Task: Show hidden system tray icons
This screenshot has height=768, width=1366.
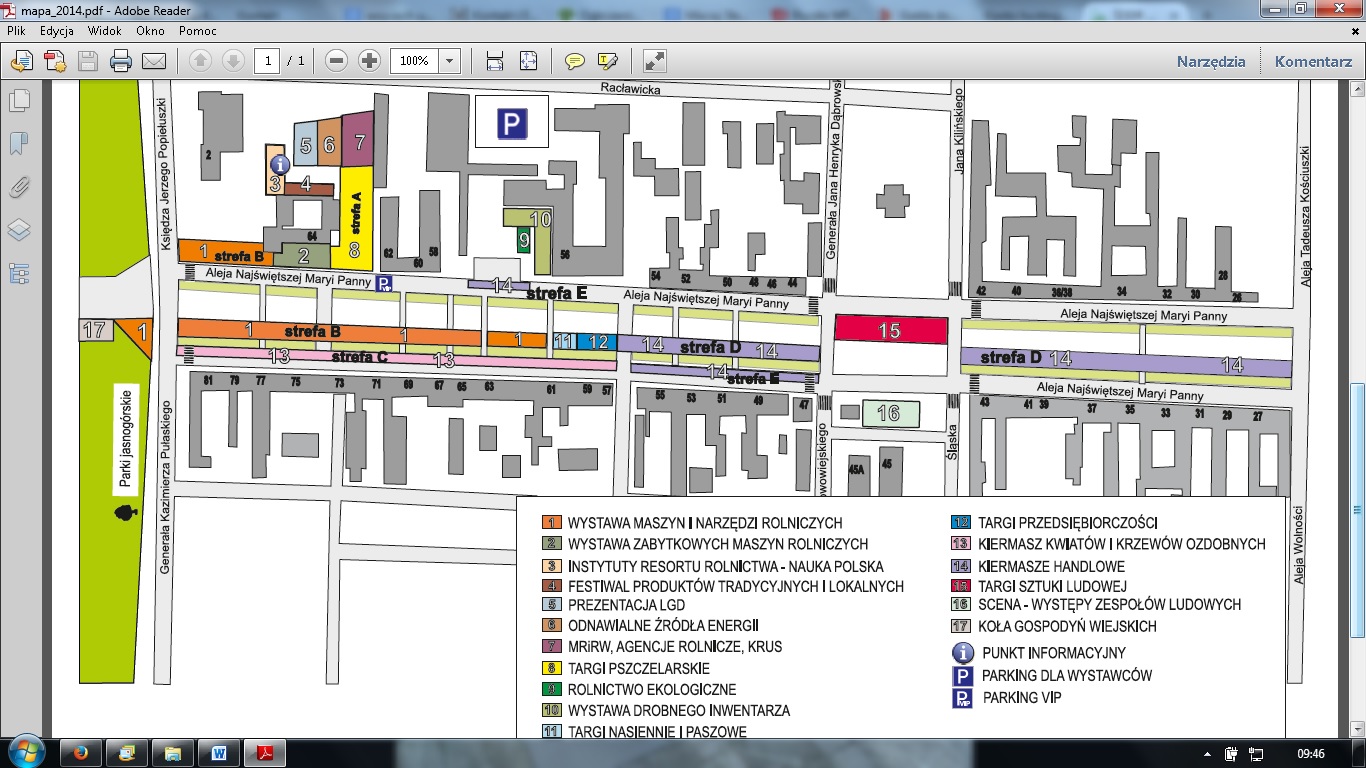Action: 1208,753
